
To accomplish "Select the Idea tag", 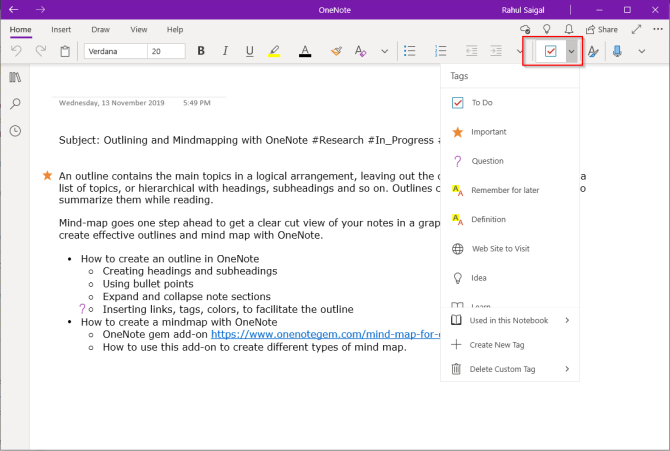I will point(510,278).
